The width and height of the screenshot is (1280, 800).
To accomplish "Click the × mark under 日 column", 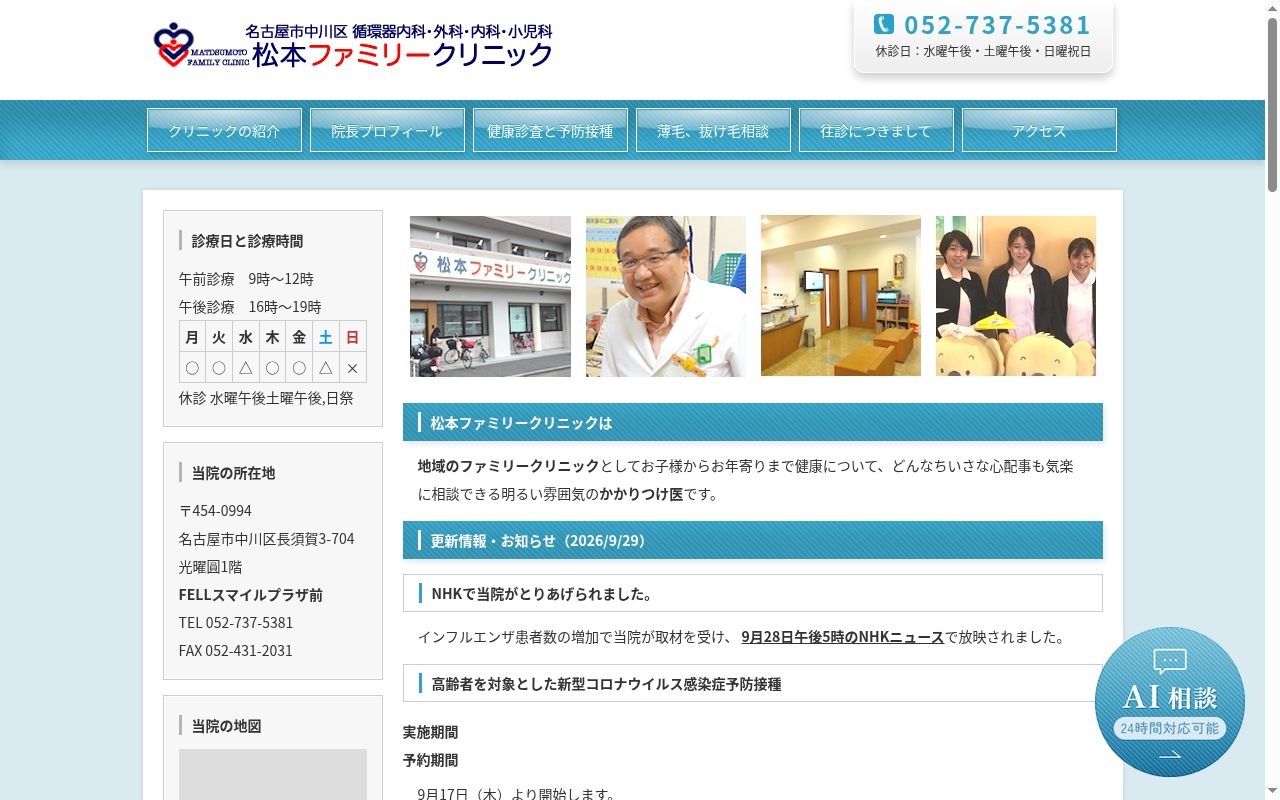I will [x=352, y=368].
